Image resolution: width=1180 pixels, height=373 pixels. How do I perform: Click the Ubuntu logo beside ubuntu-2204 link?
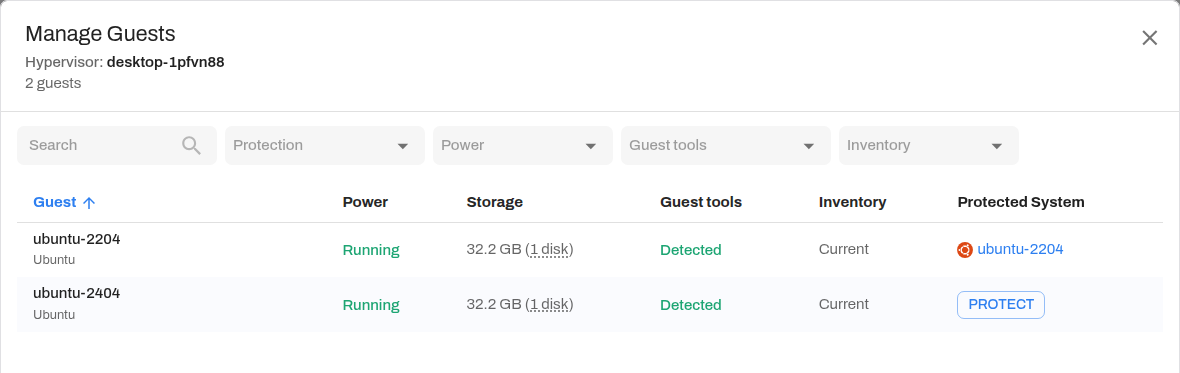965,250
